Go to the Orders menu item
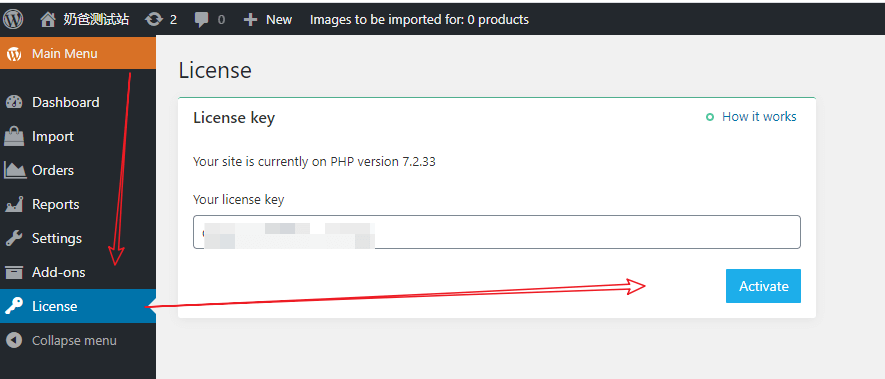Viewport: 885px width, 379px height. tap(78, 170)
